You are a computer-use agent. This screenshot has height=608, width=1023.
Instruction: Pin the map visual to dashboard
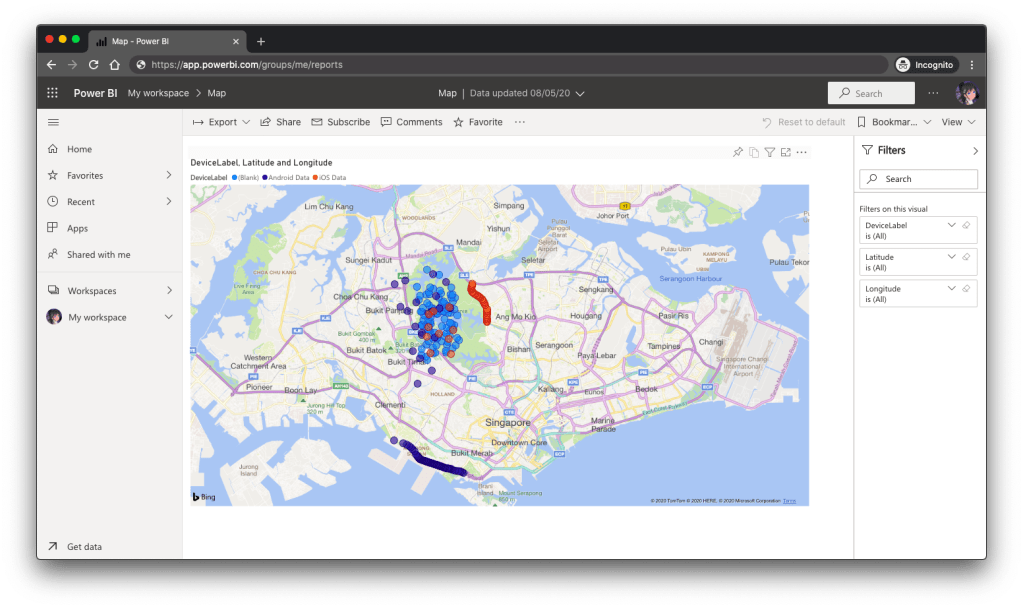[738, 152]
